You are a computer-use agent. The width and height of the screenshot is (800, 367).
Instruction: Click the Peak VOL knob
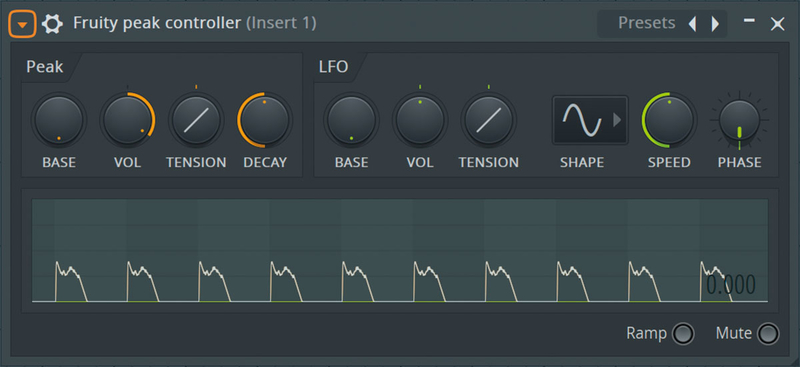[127, 119]
